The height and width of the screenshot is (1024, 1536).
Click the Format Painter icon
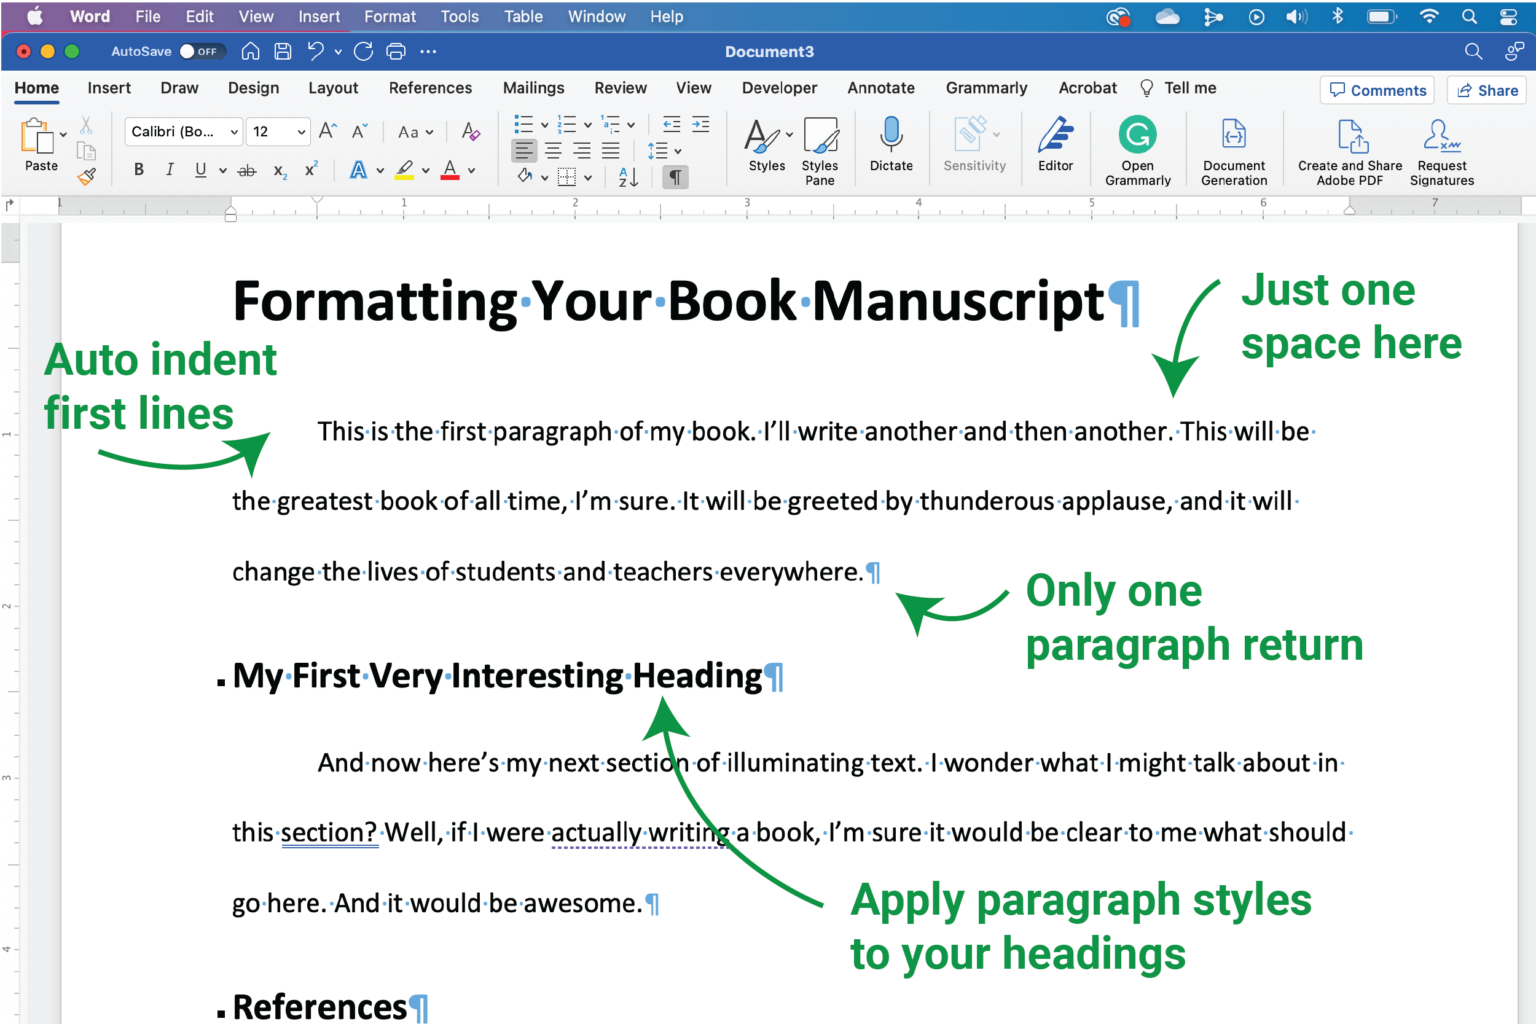[87, 176]
